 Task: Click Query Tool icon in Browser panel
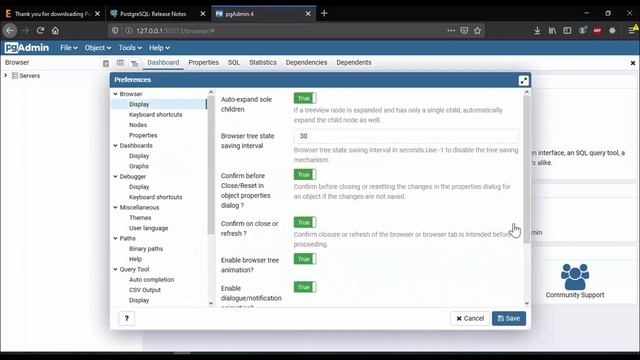pyautogui.click(x=106, y=63)
